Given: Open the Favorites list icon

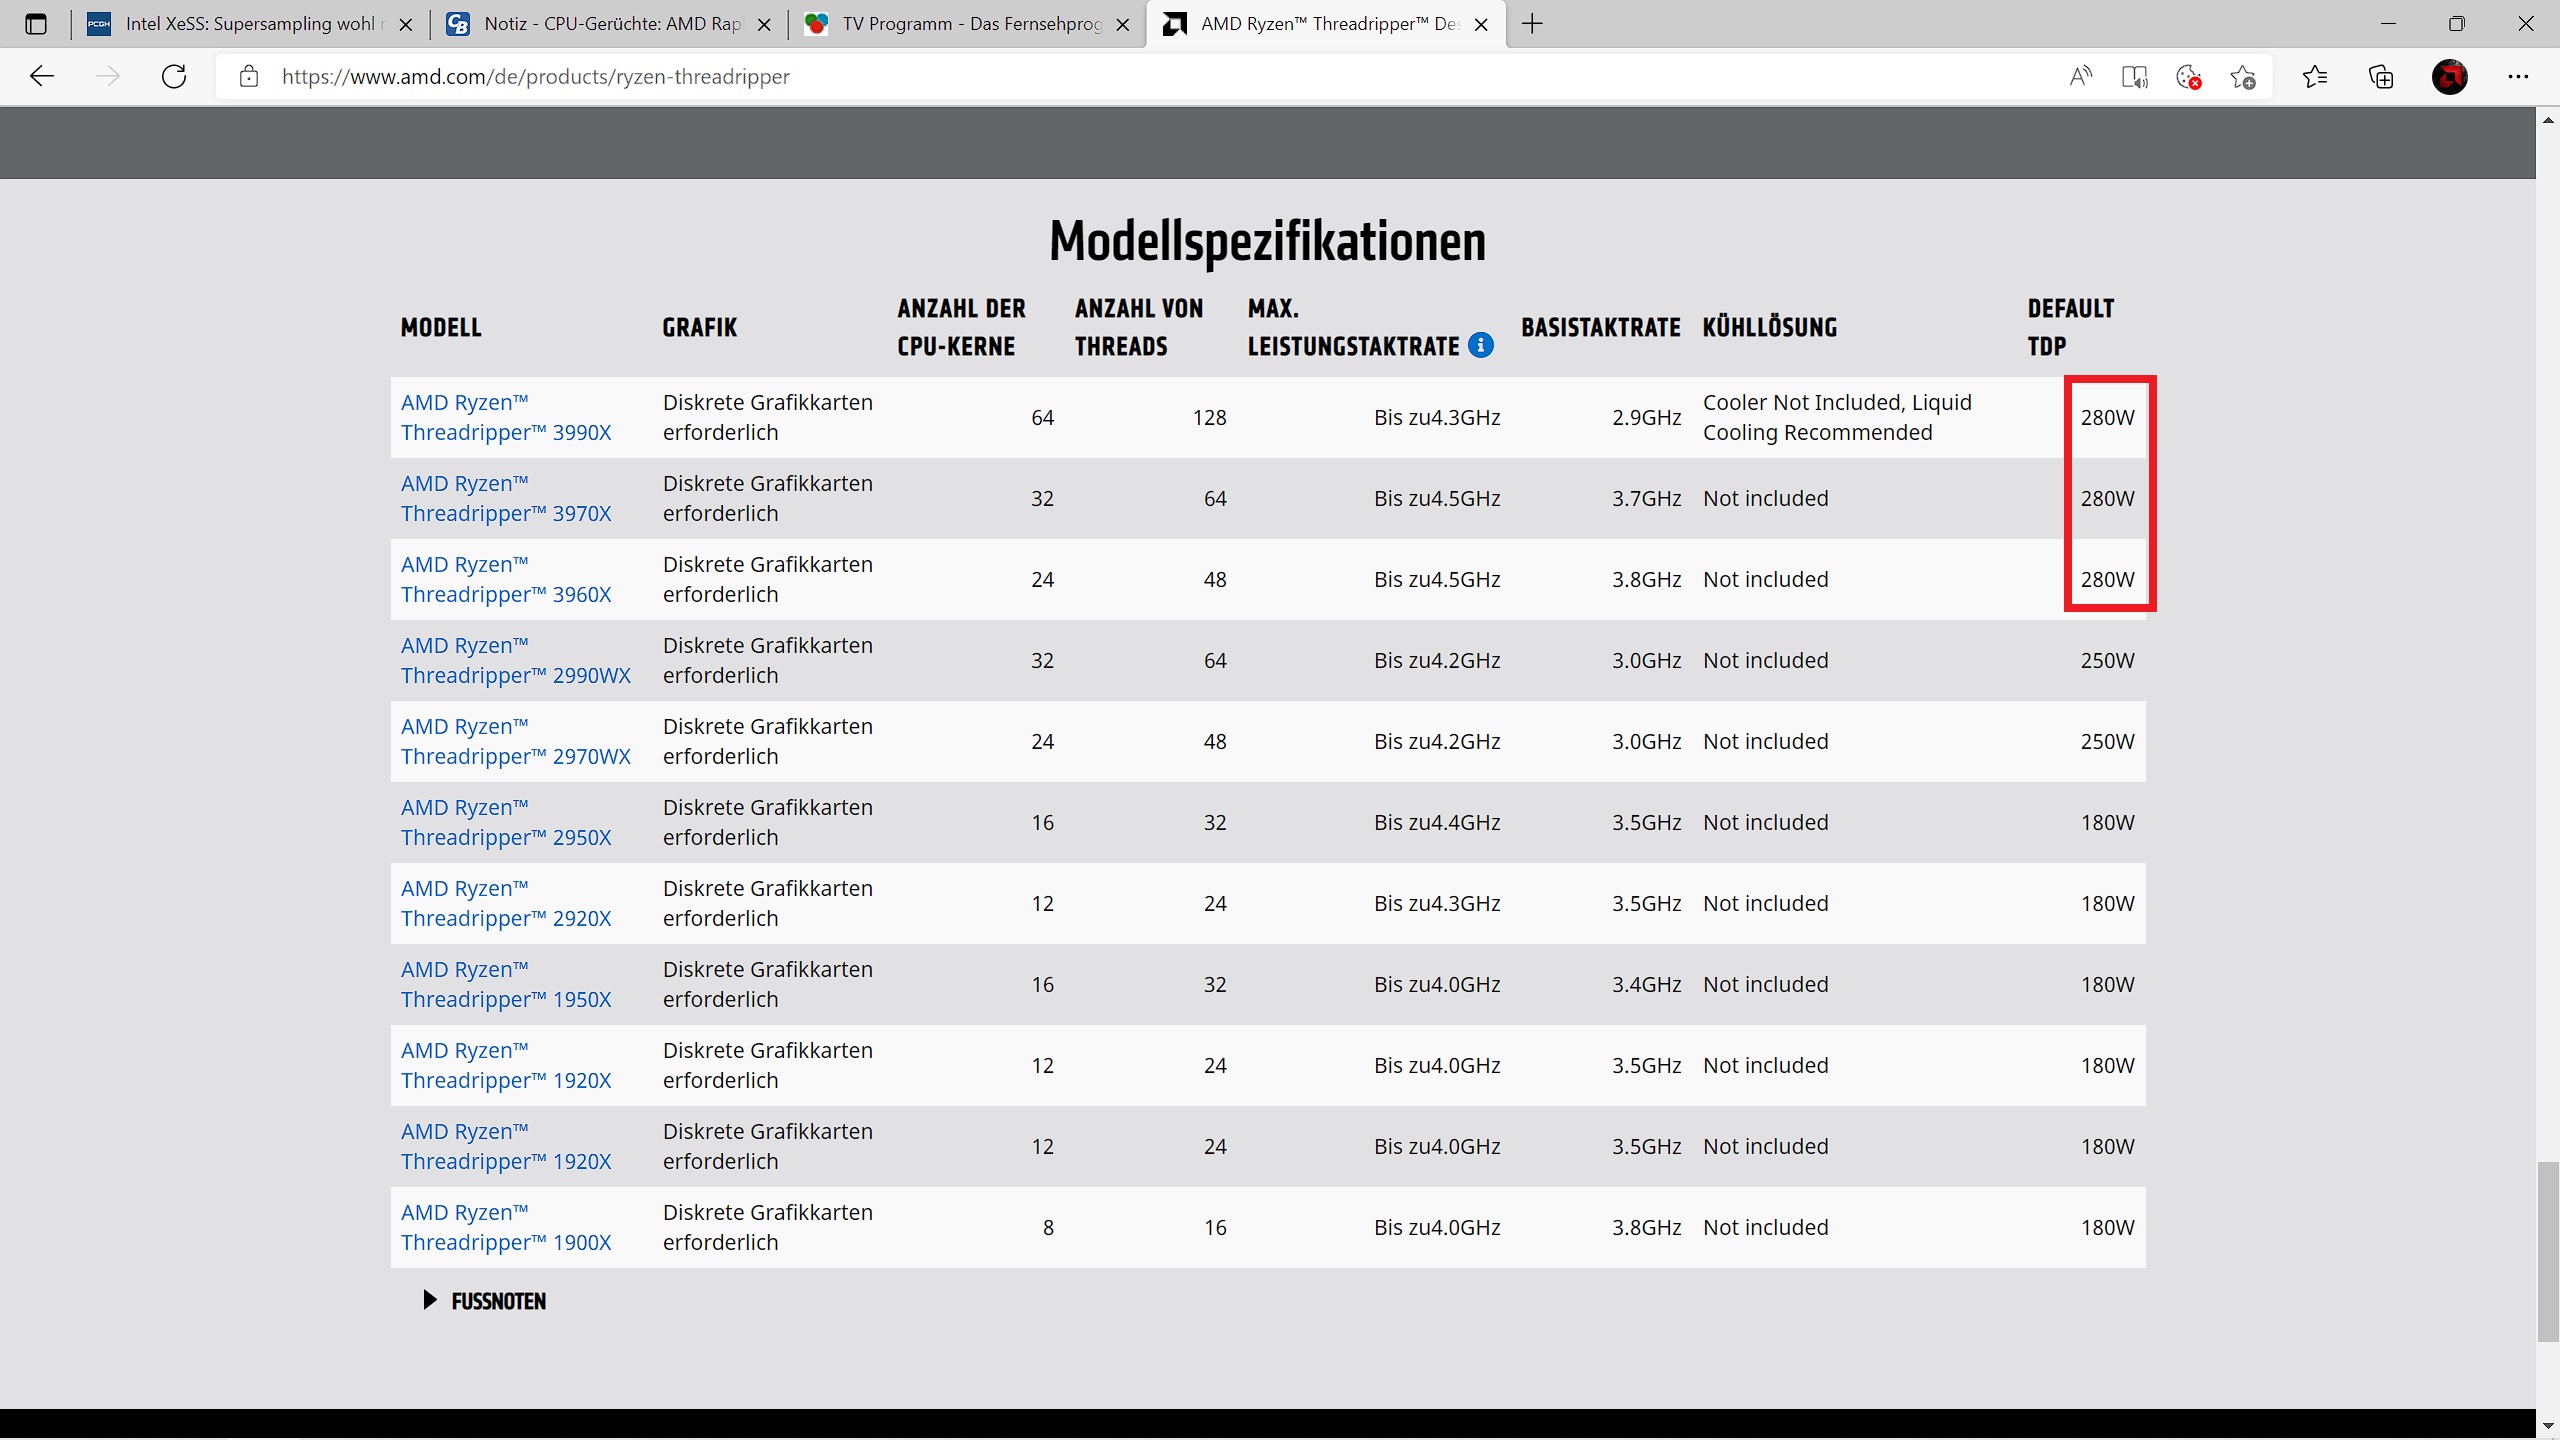Looking at the screenshot, I should pos(2315,77).
